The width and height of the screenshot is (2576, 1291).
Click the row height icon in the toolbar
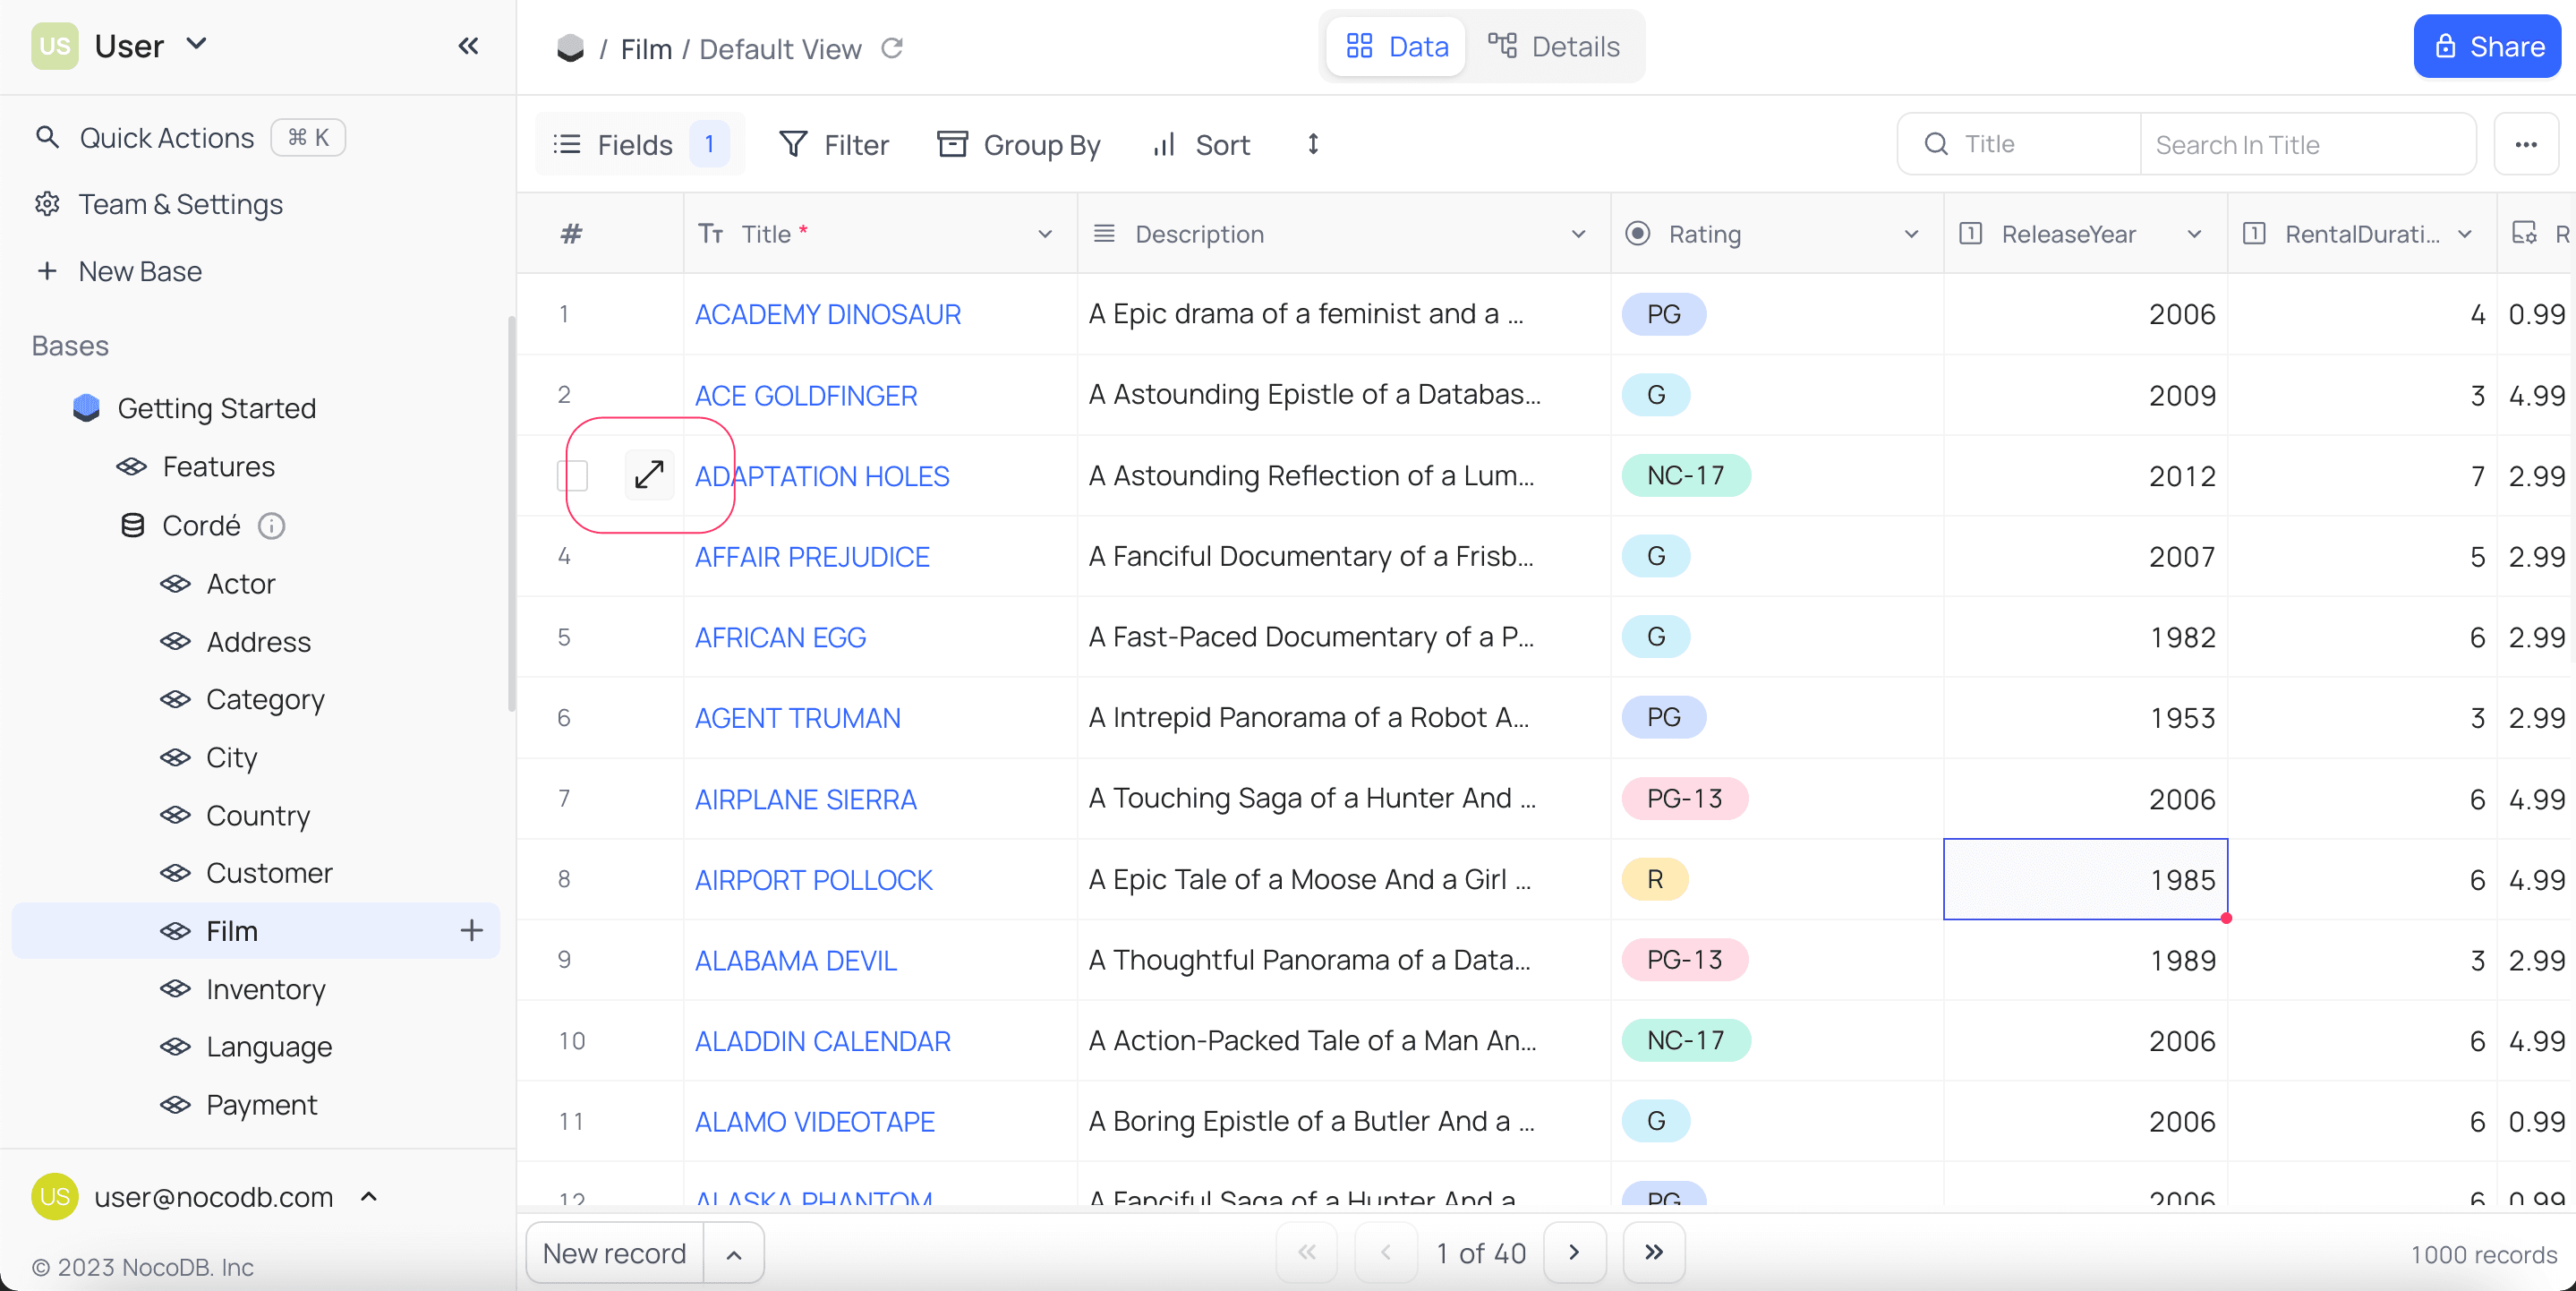click(1313, 145)
